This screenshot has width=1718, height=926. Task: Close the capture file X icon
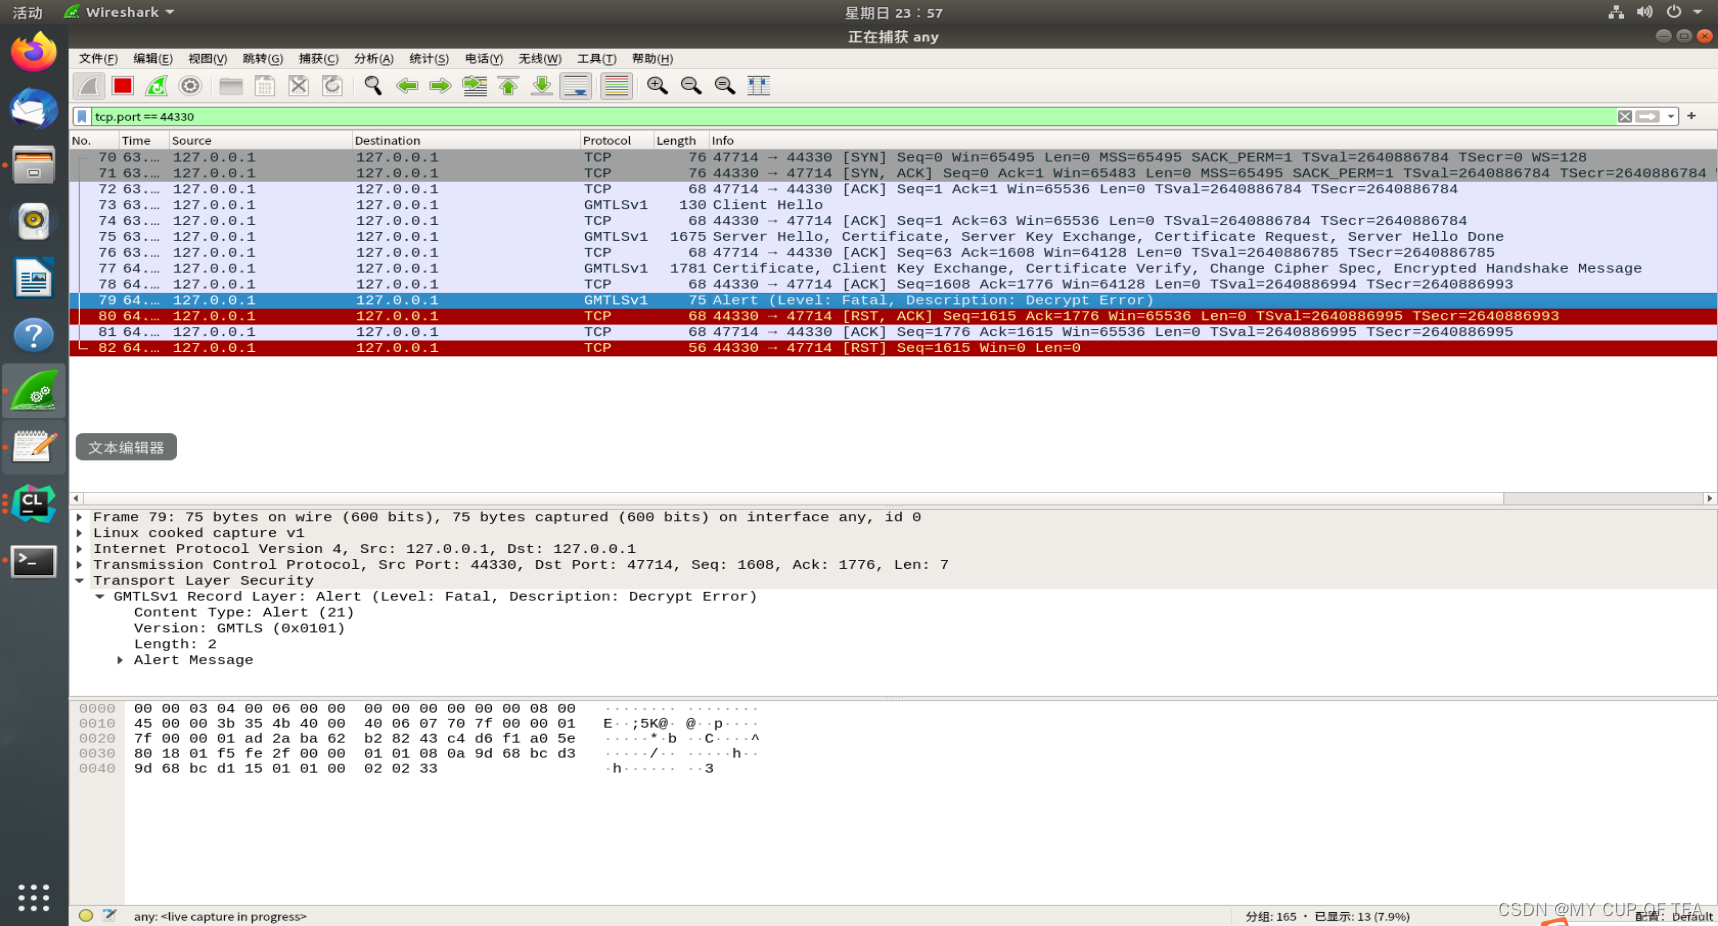(x=298, y=86)
